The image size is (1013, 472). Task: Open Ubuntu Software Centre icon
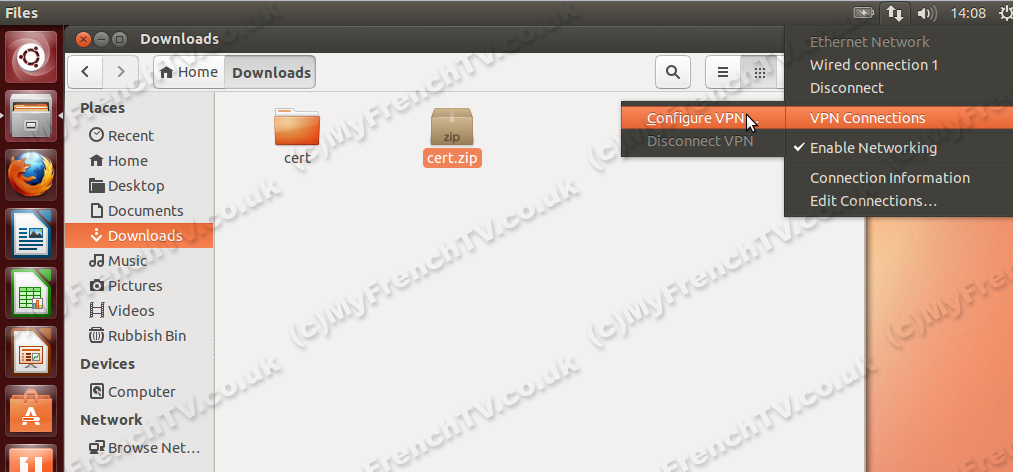(x=31, y=411)
